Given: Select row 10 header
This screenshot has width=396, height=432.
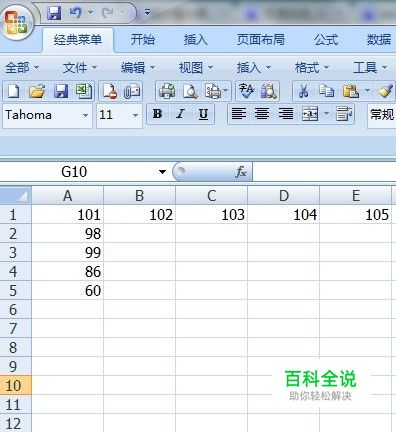Looking at the screenshot, I should (15, 386).
